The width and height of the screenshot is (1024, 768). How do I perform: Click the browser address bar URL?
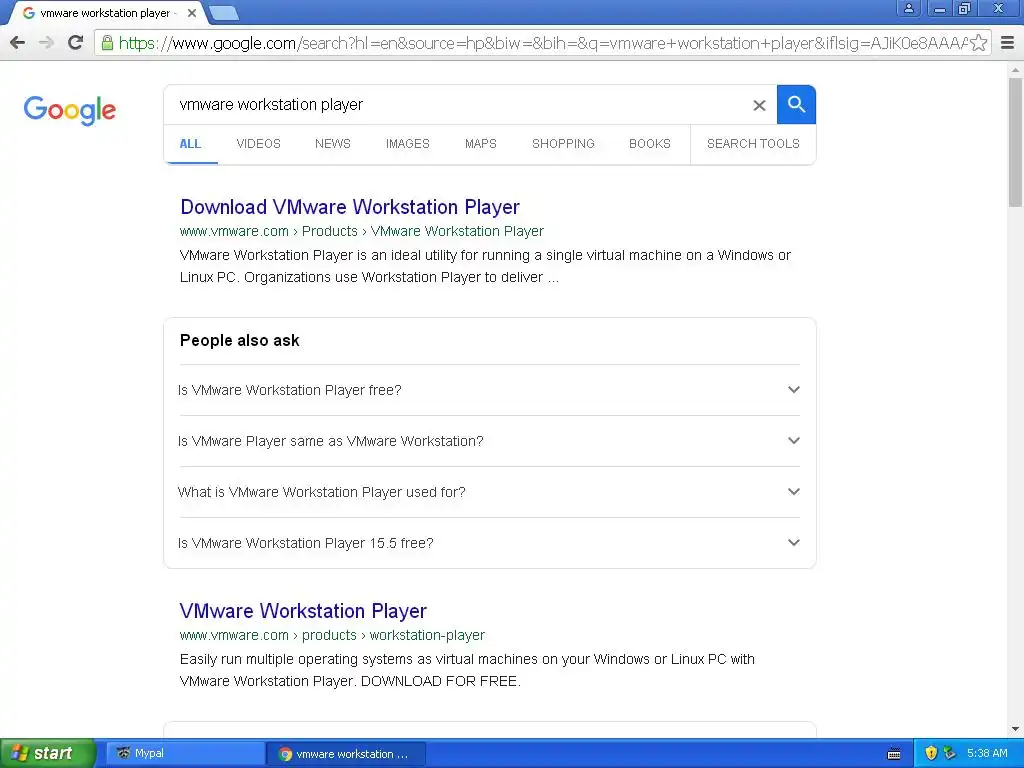coord(542,43)
